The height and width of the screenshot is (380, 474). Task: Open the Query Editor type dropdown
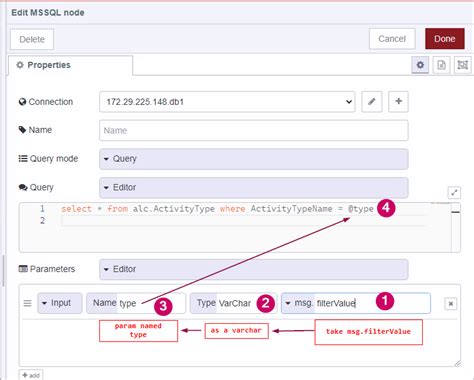[x=254, y=188]
